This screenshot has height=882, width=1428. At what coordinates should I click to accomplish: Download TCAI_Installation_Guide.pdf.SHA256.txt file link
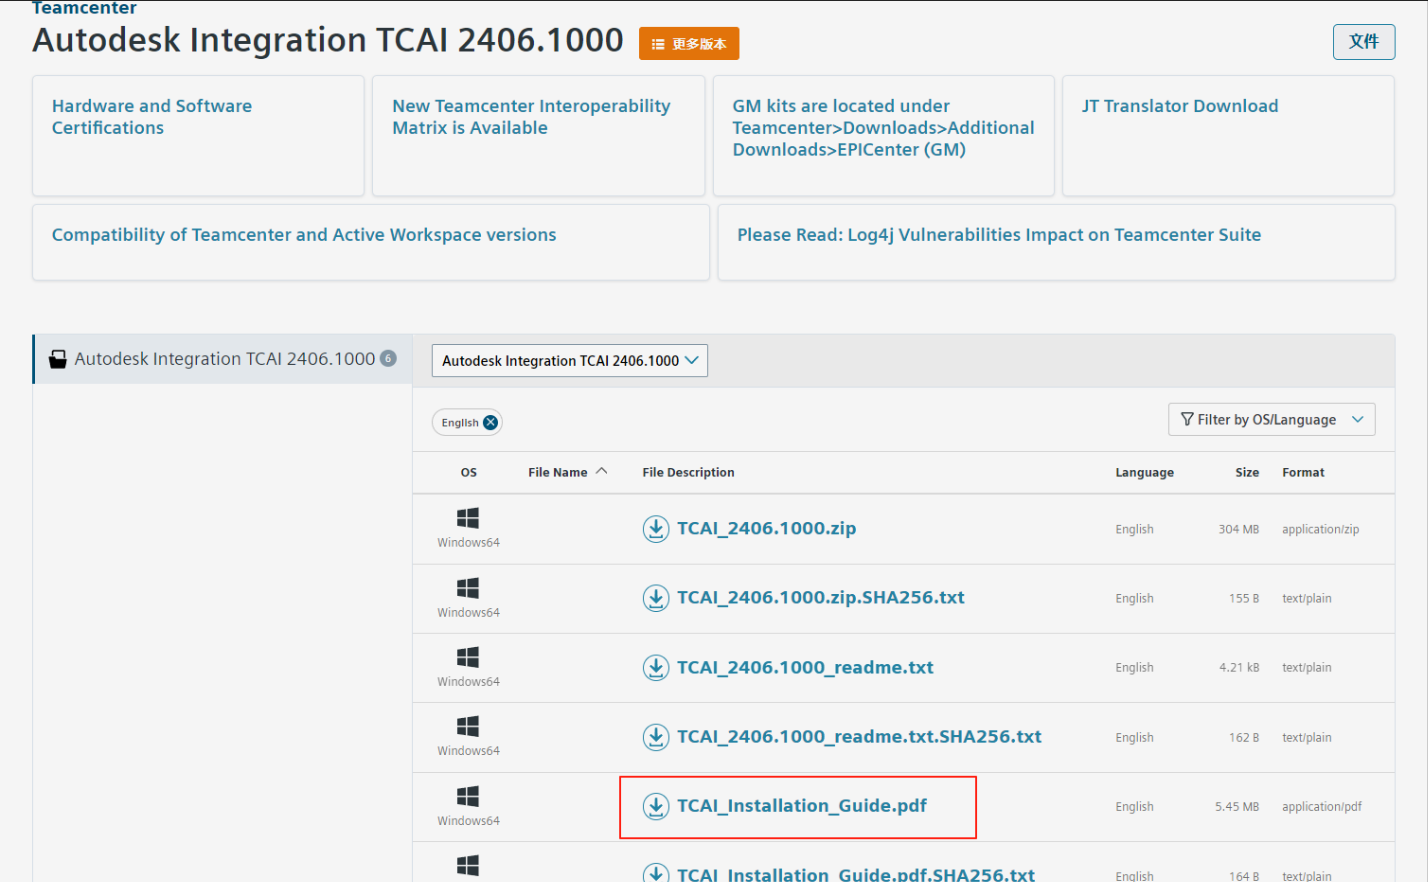coord(856,874)
